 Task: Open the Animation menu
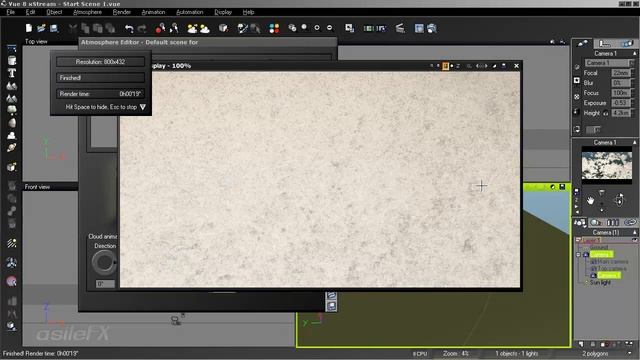pyautogui.click(x=153, y=12)
